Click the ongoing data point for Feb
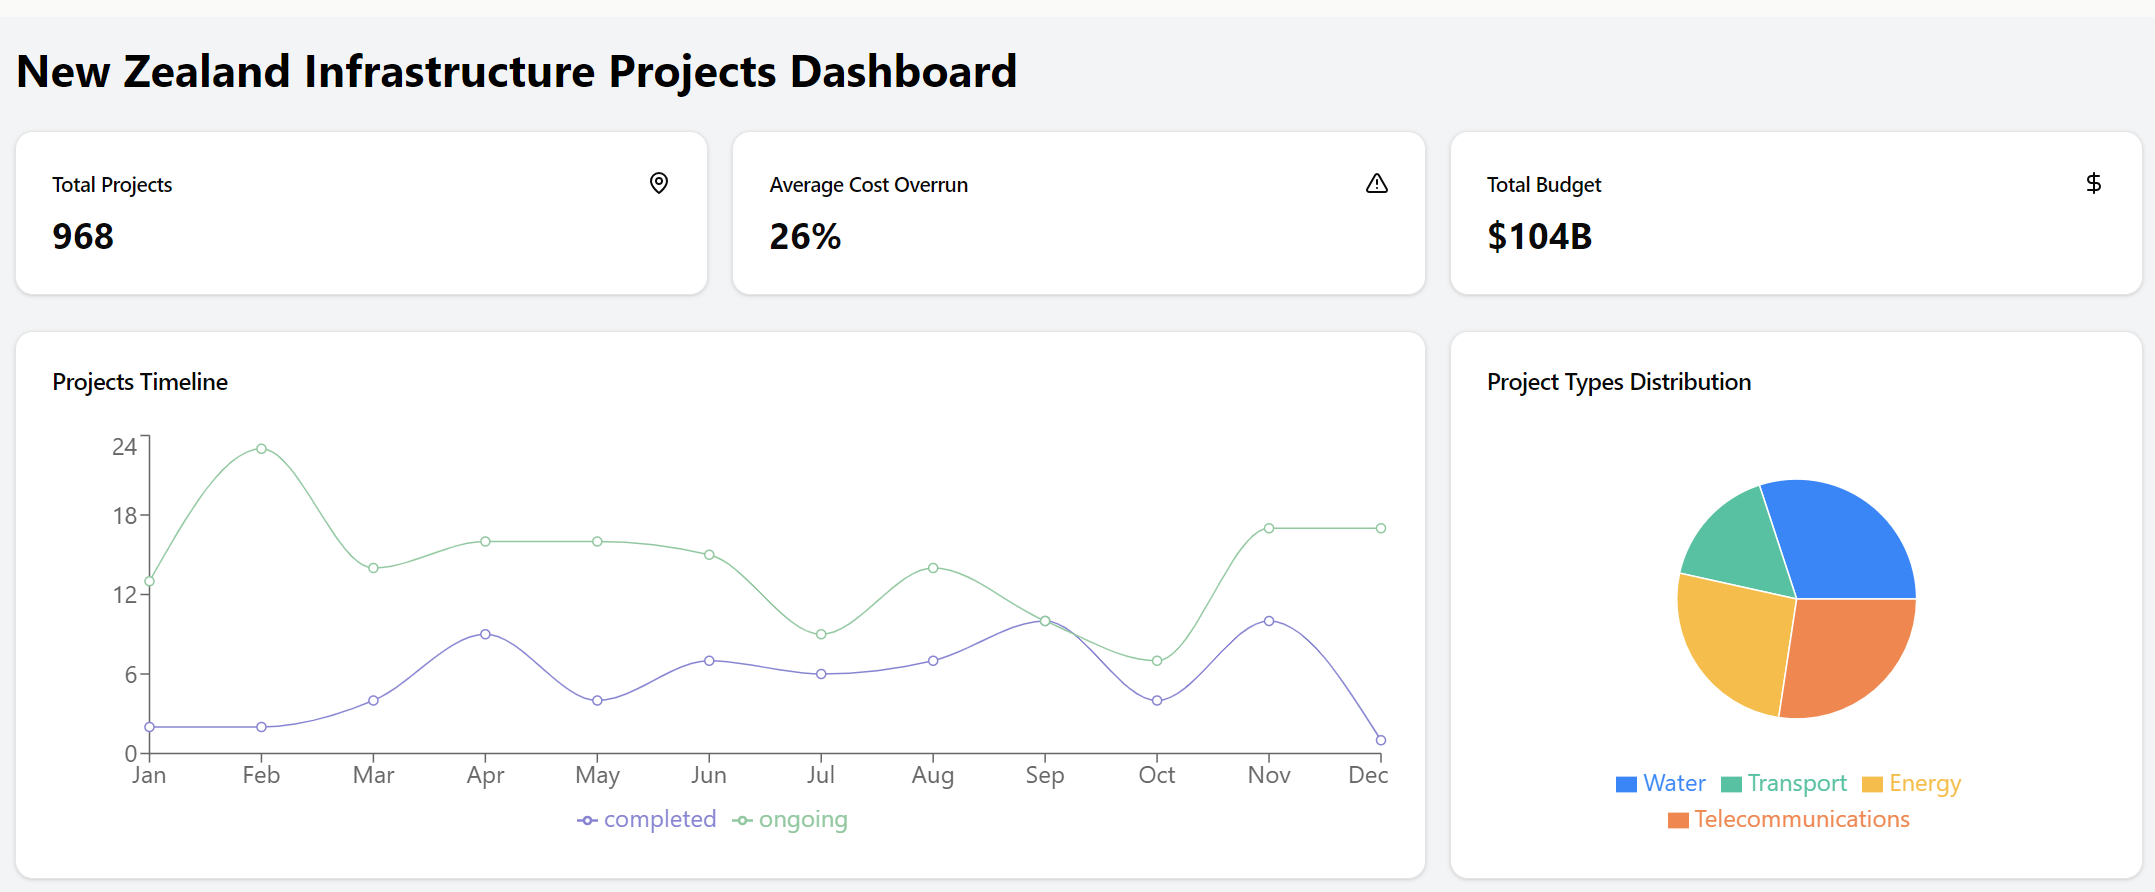This screenshot has width=2155, height=892. tap(261, 449)
